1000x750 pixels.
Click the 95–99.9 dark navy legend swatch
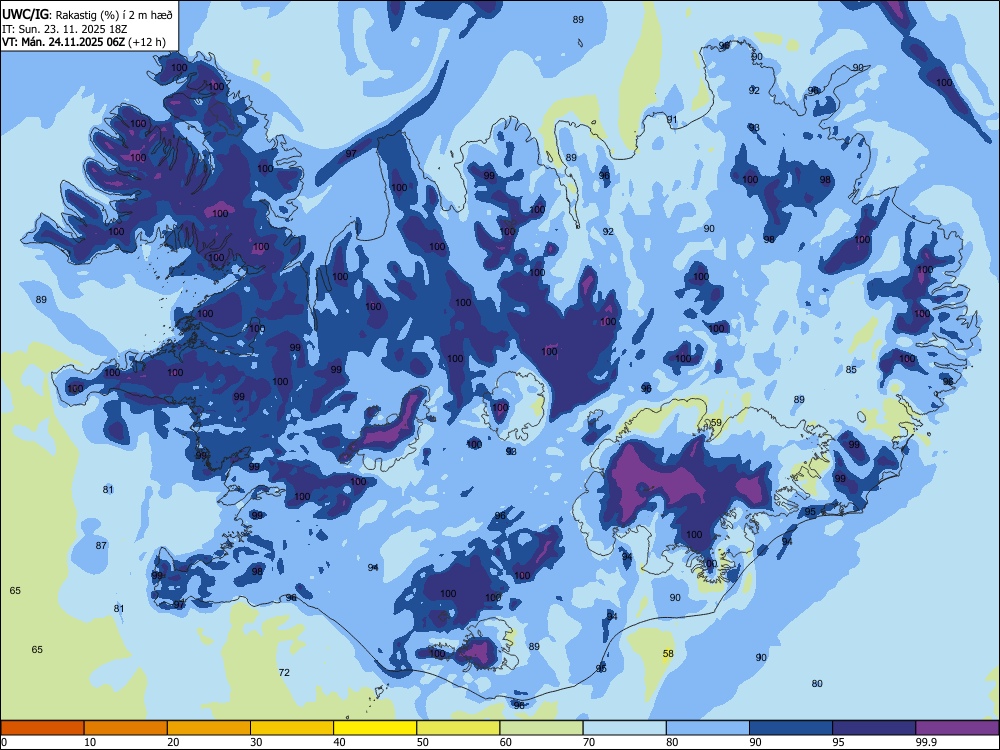point(874,728)
